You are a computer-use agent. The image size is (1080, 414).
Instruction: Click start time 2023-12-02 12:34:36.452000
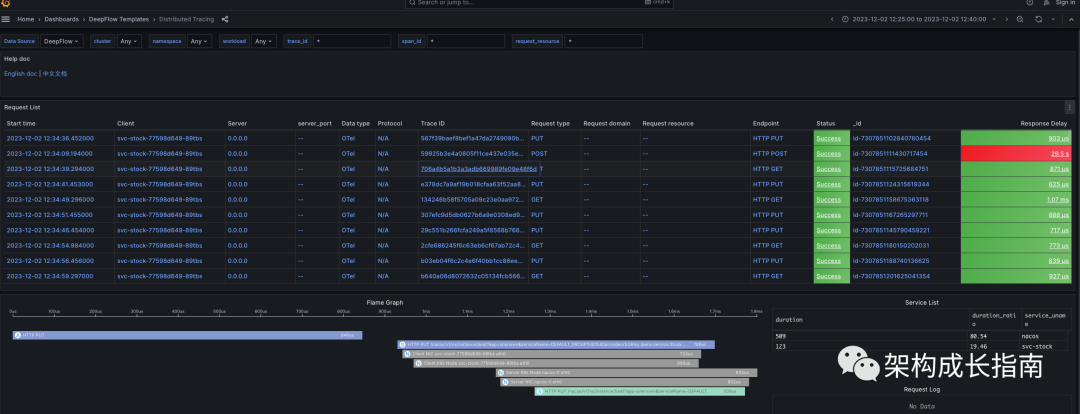click(50, 138)
